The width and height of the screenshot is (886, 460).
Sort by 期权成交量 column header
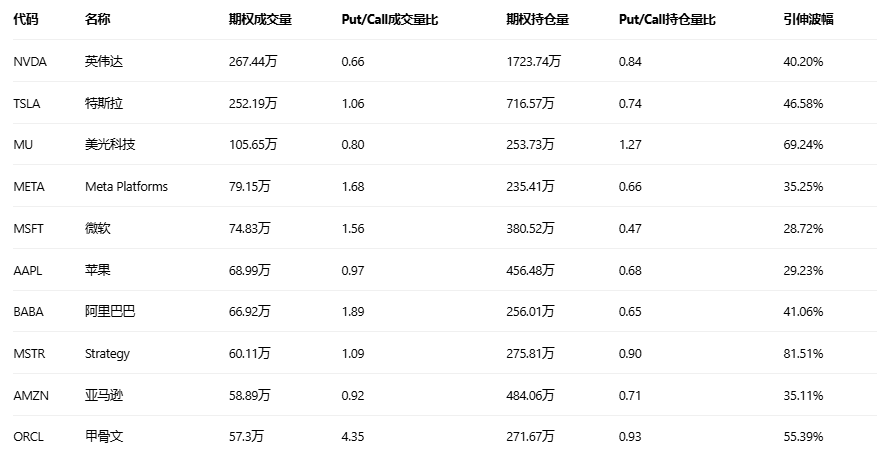coord(260,19)
